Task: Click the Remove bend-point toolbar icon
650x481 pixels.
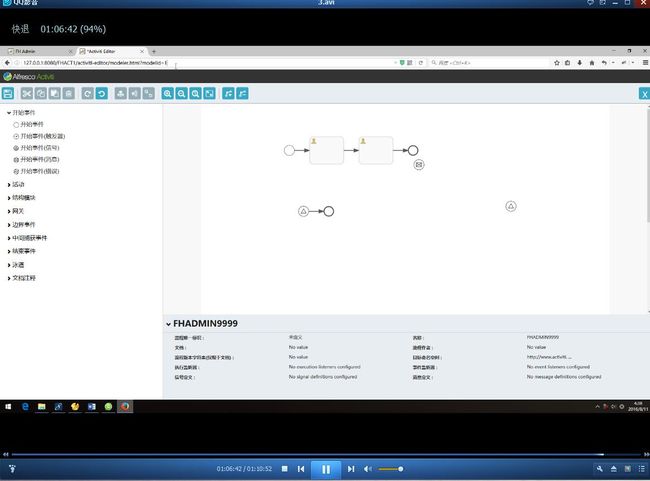Action: click(243, 93)
